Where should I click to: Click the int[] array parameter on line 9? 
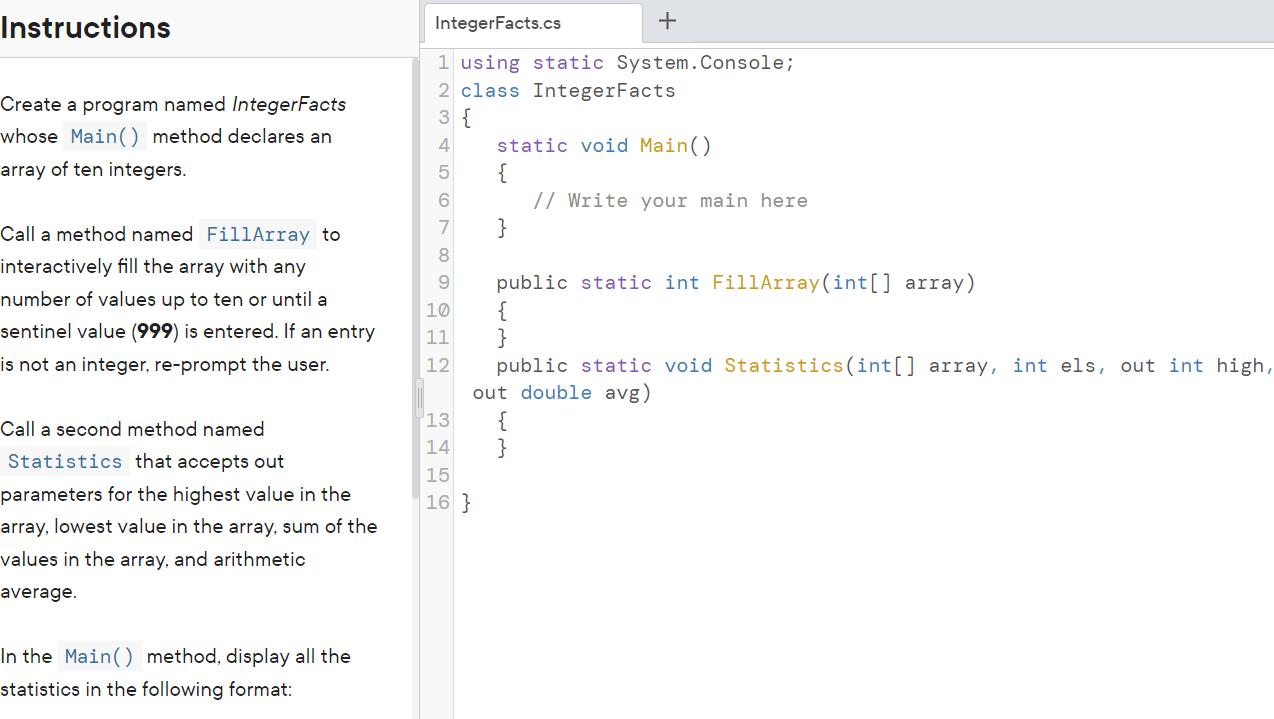(x=900, y=282)
